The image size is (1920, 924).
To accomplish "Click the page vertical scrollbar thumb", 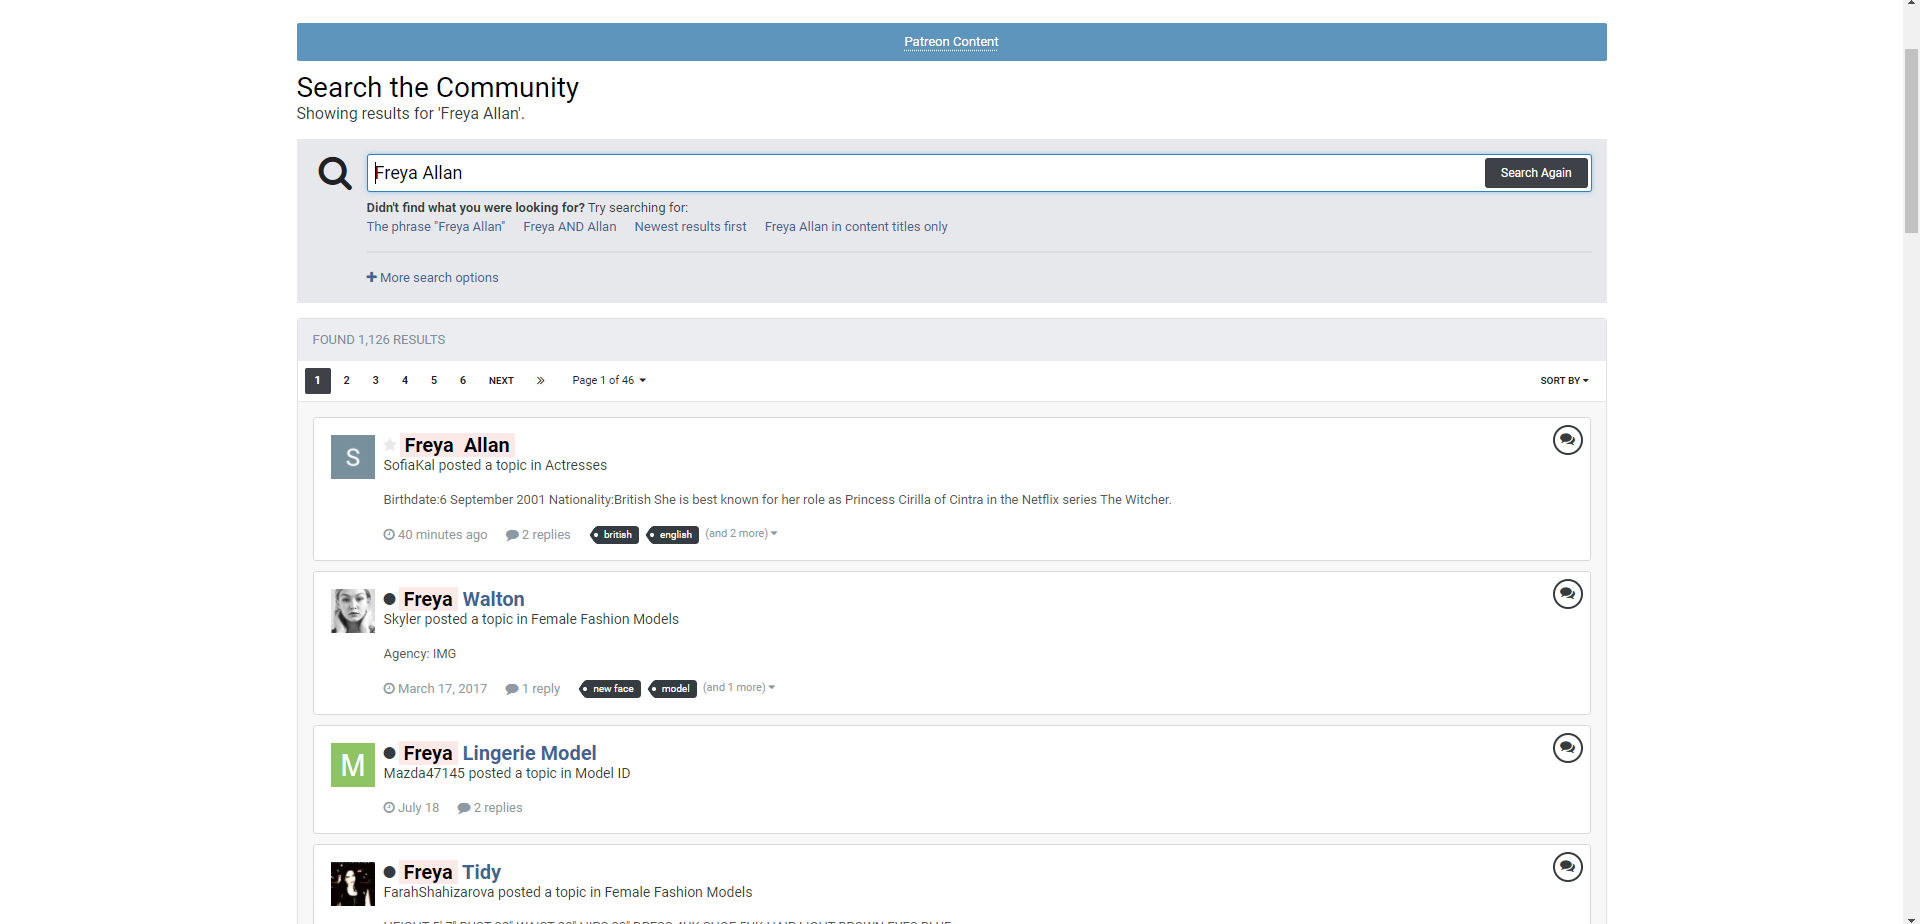I will 1911,140.
